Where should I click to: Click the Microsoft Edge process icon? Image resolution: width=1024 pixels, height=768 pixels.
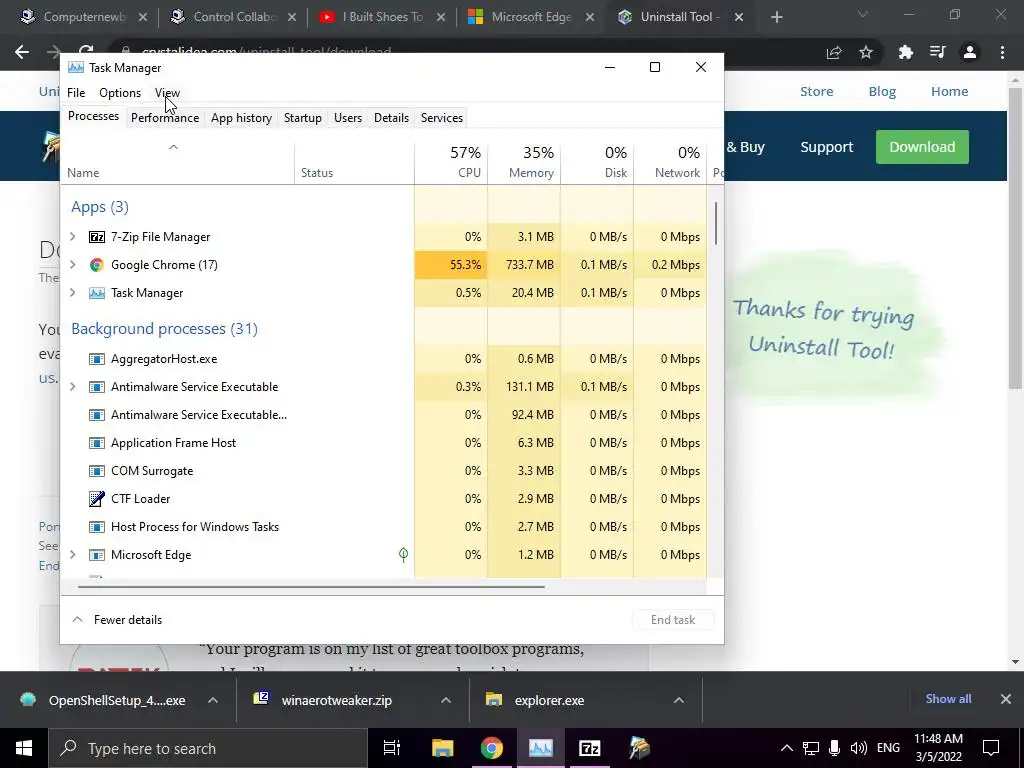[97, 555]
